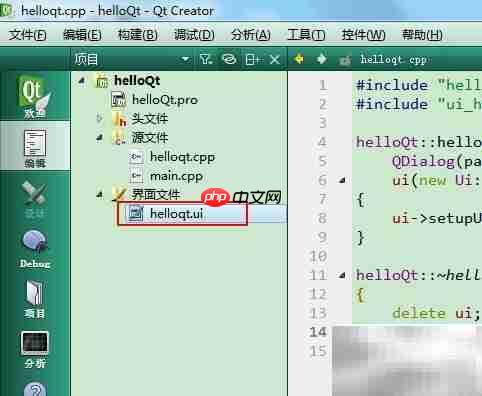Collapse the source files folder
482x396 pixels.
[x=99, y=137]
